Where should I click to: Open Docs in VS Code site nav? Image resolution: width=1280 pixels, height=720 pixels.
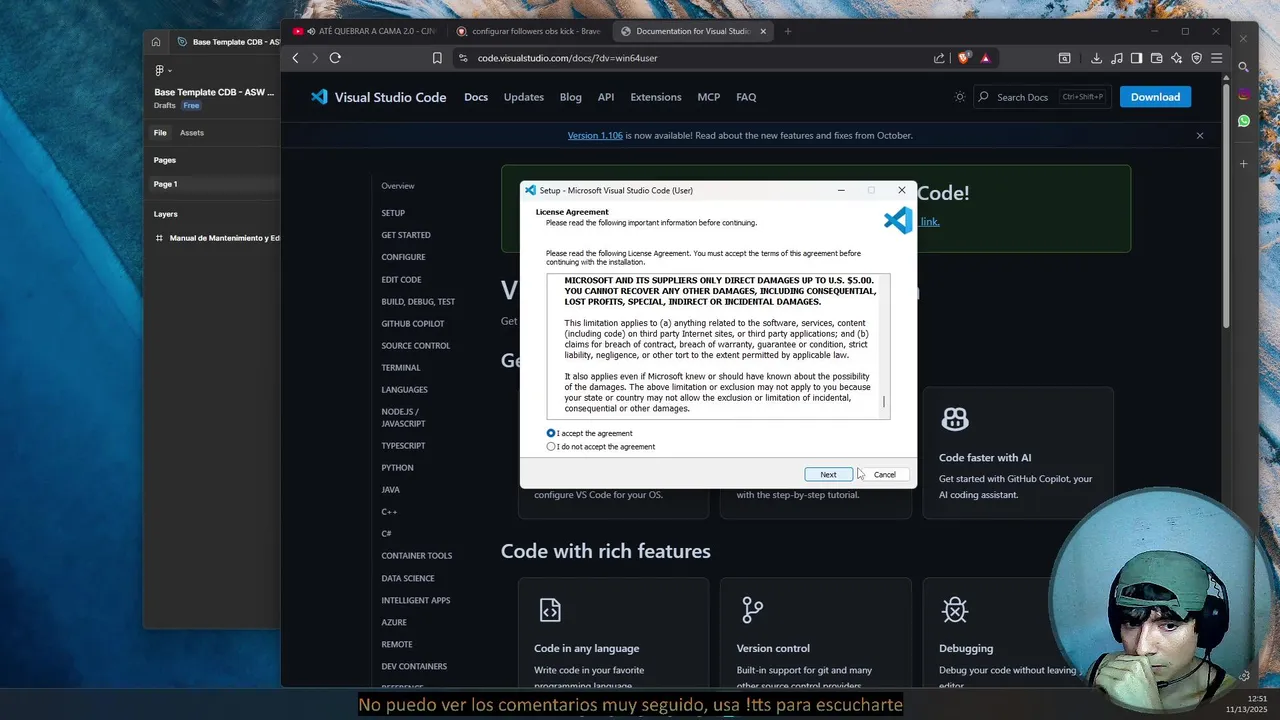coord(476,97)
